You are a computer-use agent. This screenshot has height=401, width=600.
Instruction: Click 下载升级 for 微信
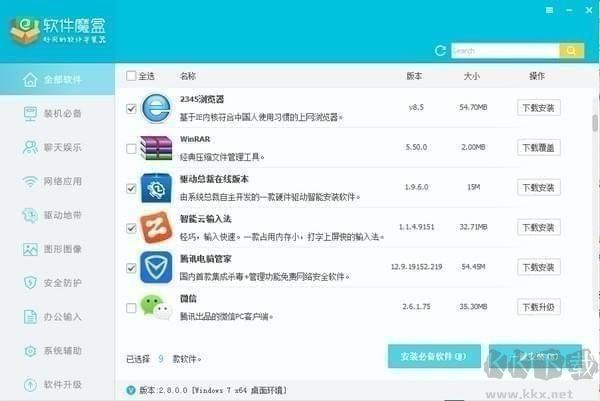pos(539,307)
